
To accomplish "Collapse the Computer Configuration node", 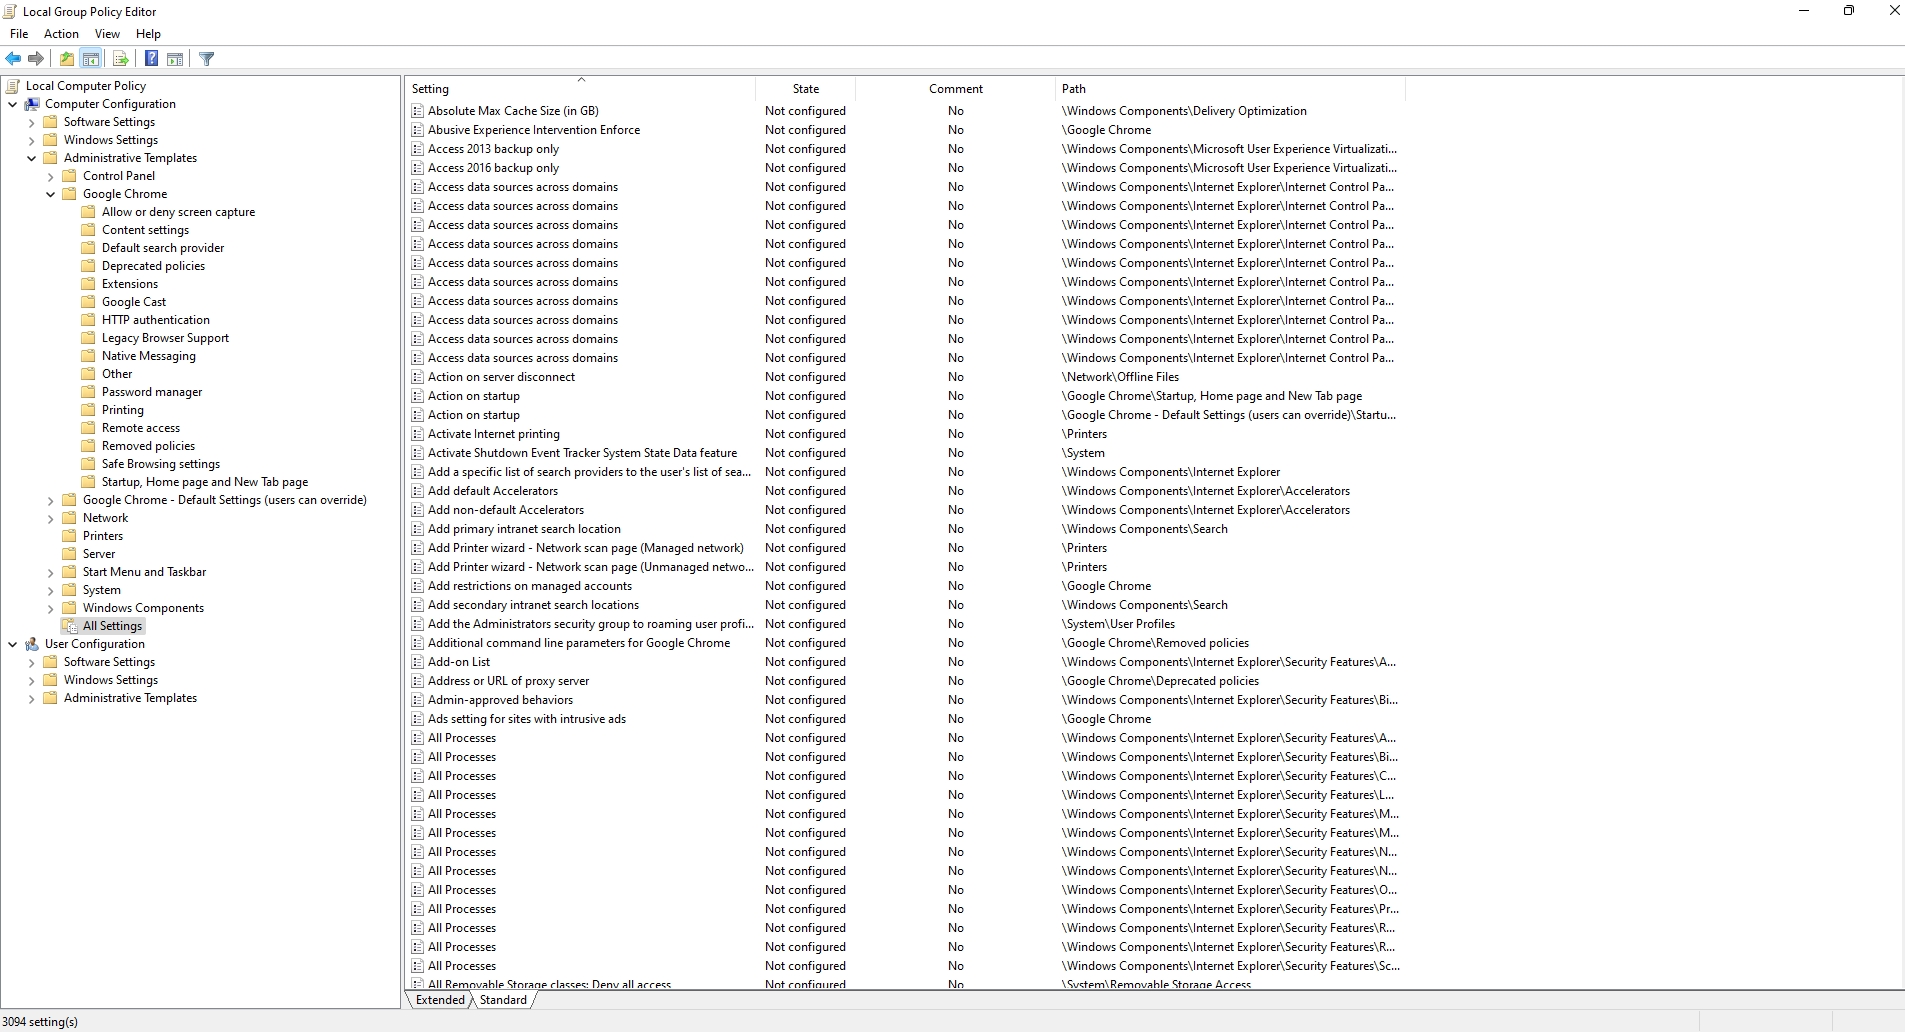I will [13, 104].
